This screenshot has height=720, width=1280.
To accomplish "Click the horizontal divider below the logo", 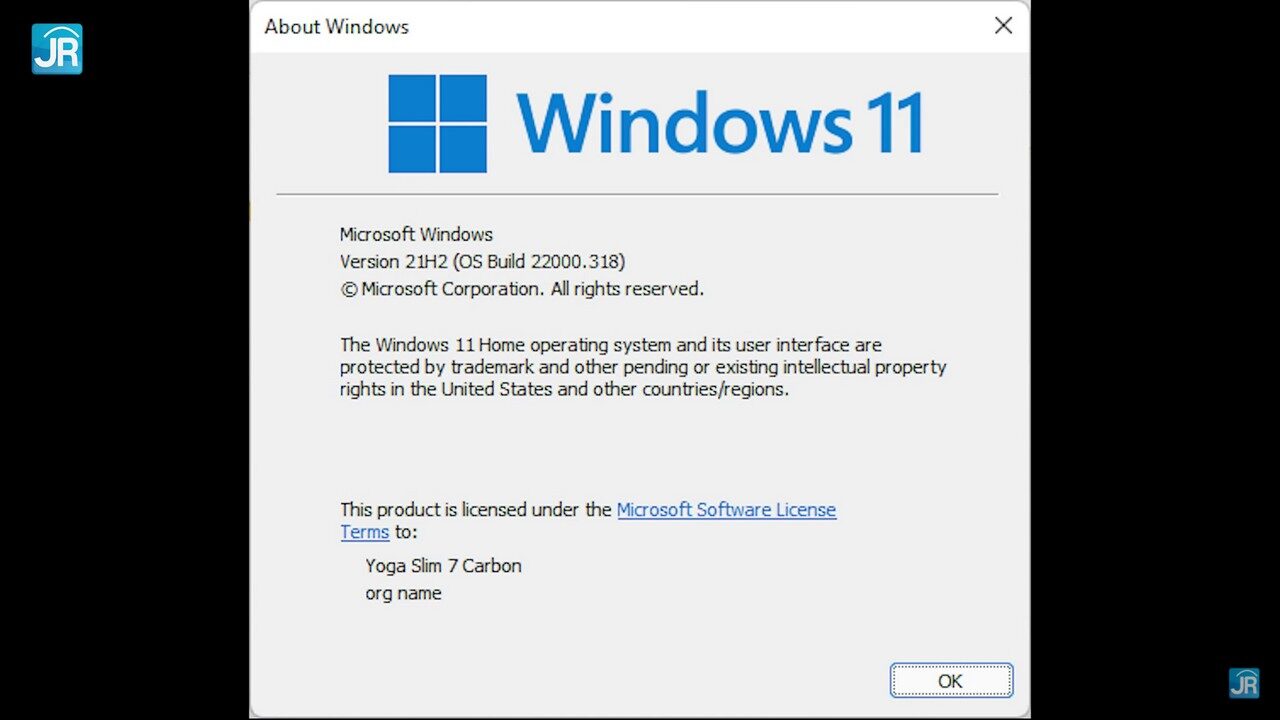I will click(637, 194).
